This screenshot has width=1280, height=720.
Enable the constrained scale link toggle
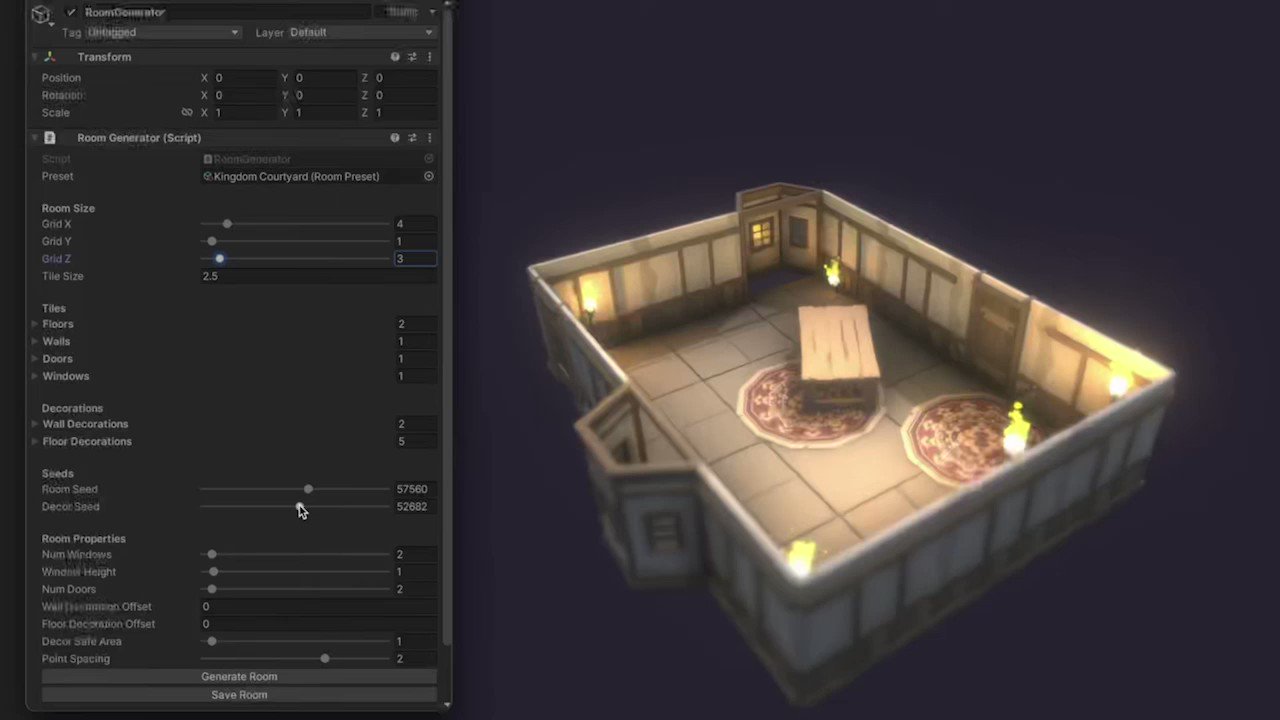[x=187, y=112]
